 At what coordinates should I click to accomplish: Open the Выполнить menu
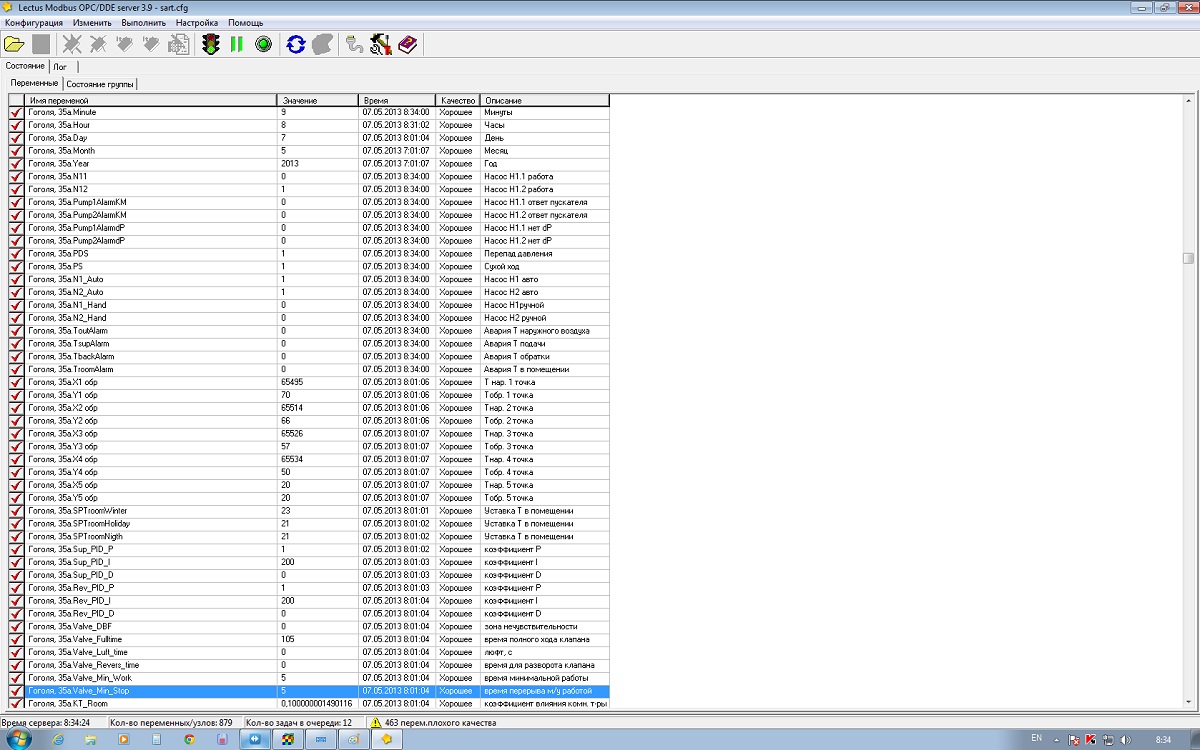144,22
